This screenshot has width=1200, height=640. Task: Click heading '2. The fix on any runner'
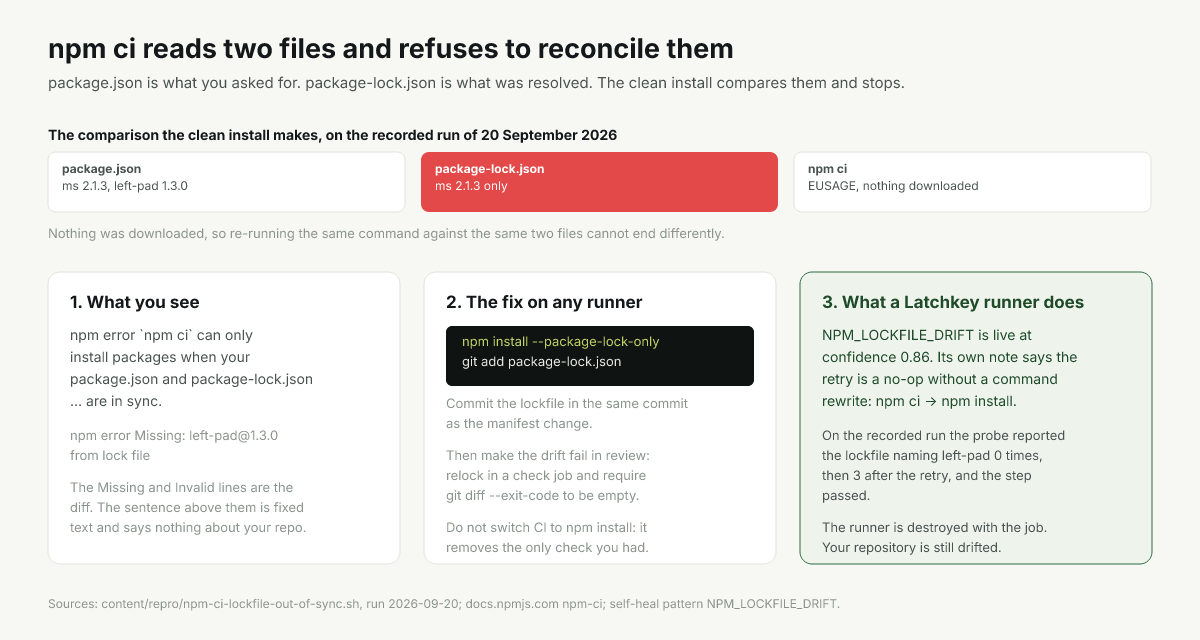pyautogui.click(x=544, y=302)
